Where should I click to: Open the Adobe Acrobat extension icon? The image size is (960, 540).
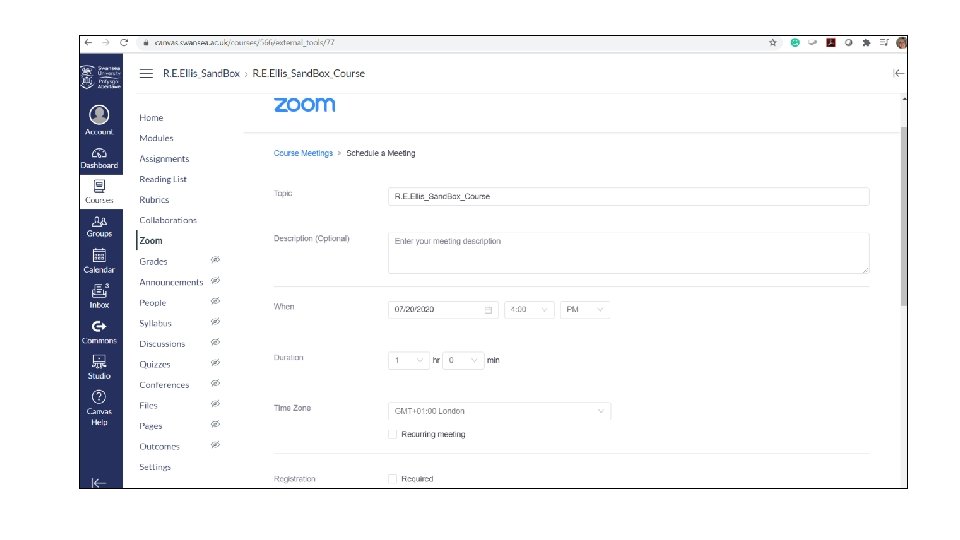pos(831,42)
